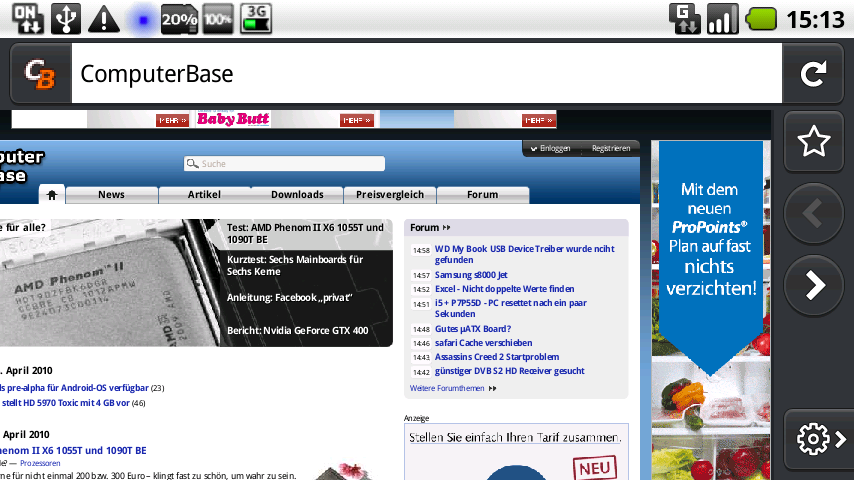Tap the 100% memory status icon
This screenshot has width=854, height=480.
[x=218, y=19]
